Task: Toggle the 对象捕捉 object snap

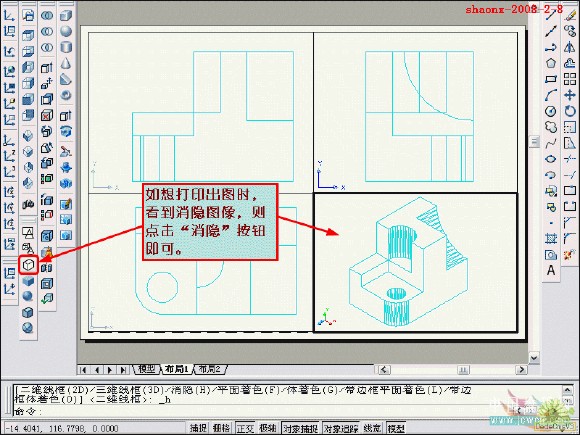Action: (300, 428)
